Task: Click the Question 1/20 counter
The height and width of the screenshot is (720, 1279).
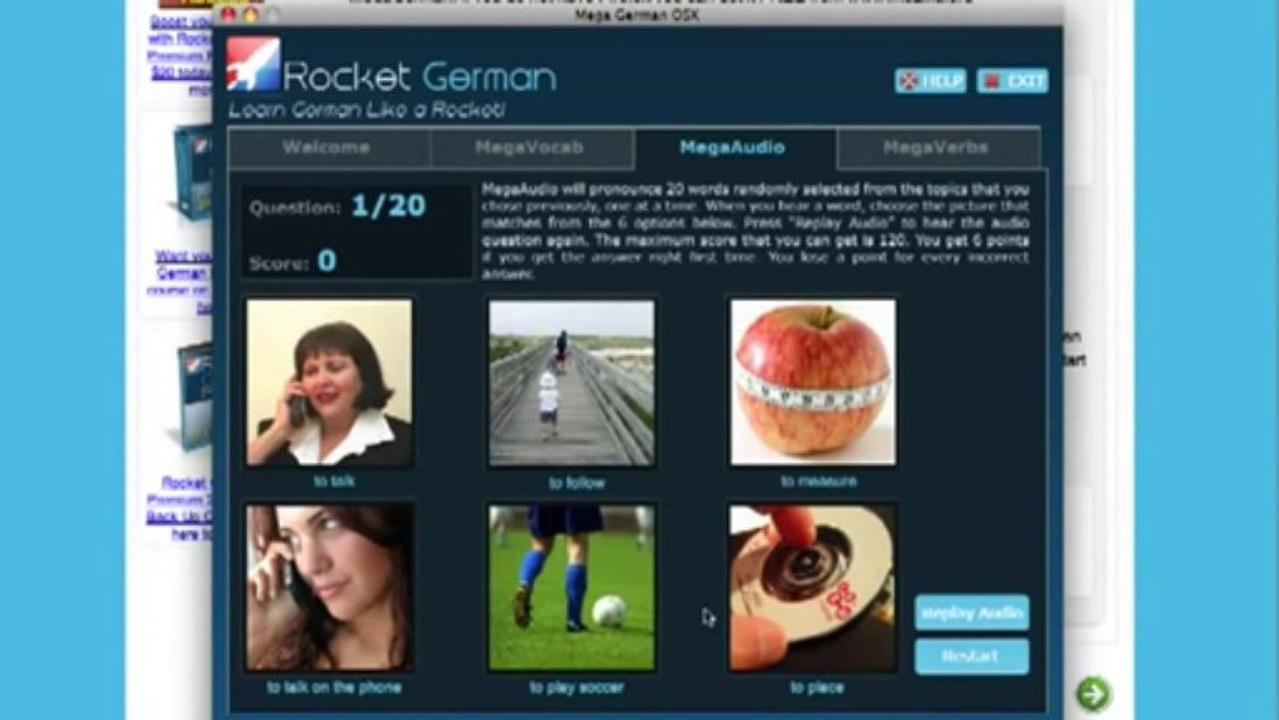Action: pos(338,207)
